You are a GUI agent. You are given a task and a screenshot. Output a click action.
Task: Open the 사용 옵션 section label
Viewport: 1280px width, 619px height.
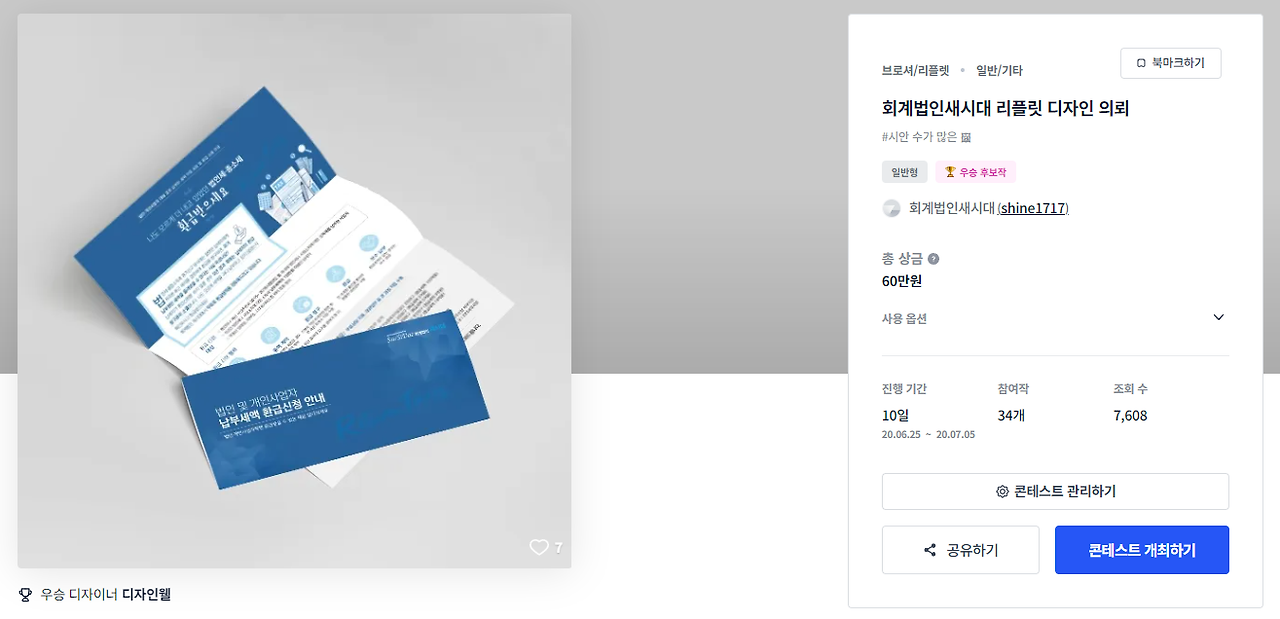[x=904, y=319]
